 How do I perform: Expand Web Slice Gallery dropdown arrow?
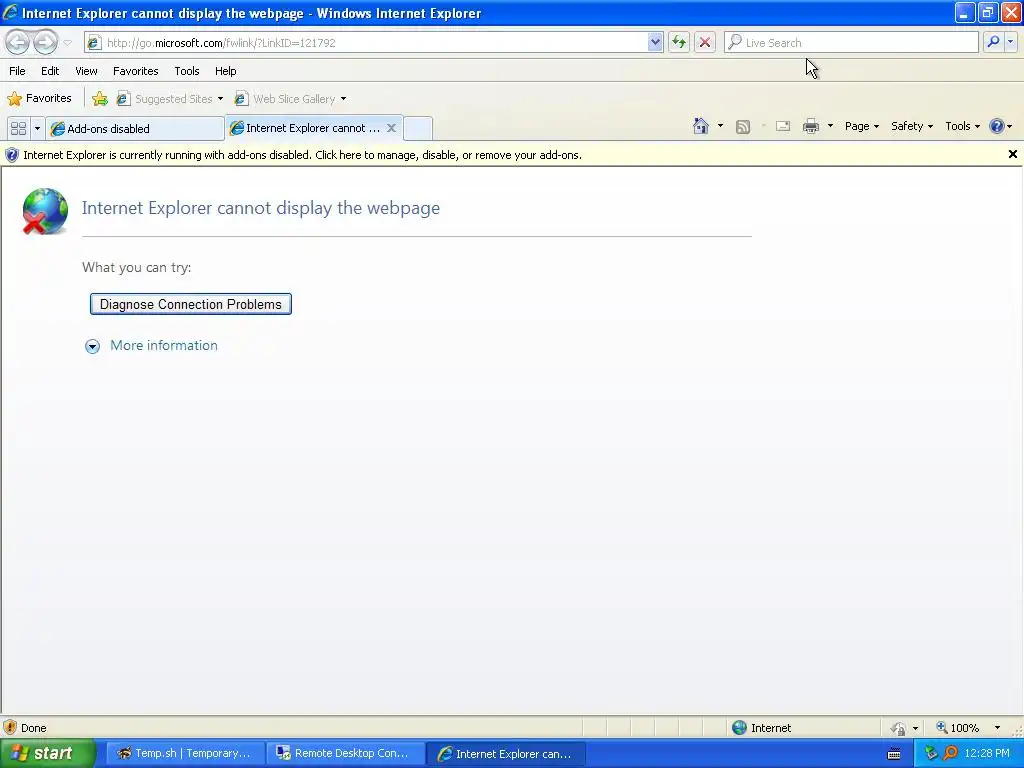pyautogui.click(x=344, y=99)
